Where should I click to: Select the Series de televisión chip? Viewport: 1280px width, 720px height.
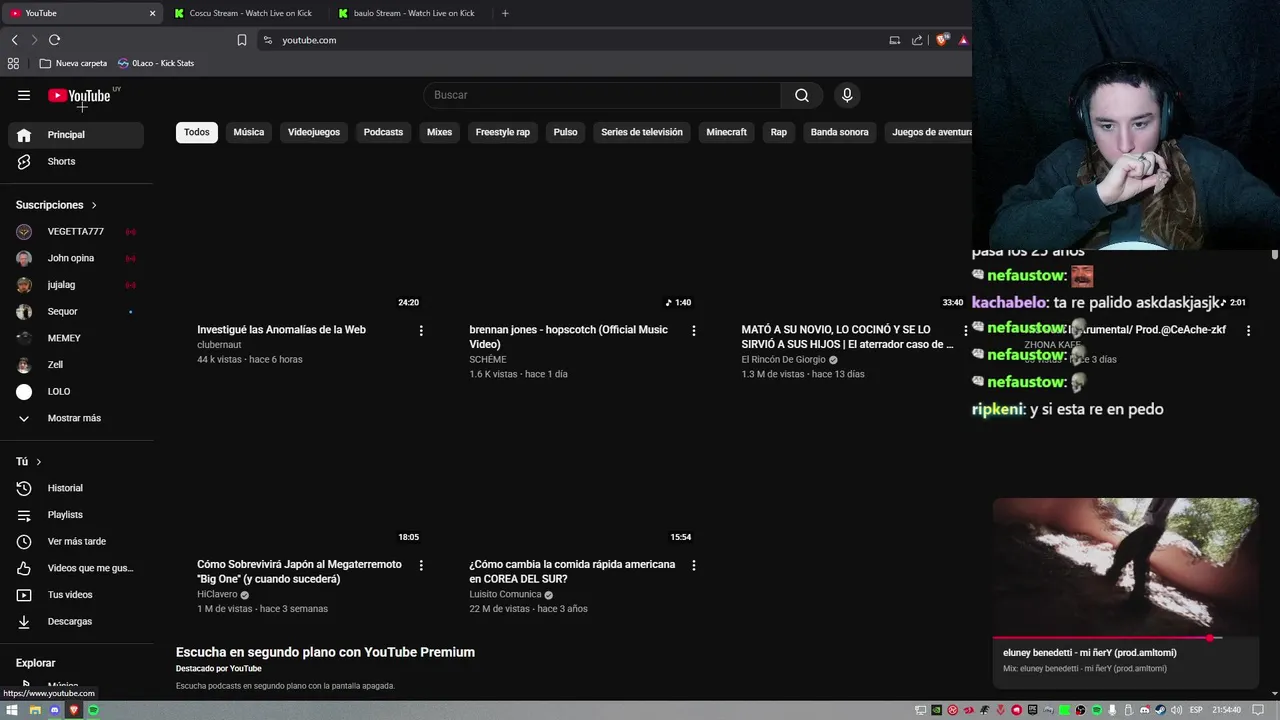pyautogui.click(x=642, y=132)
